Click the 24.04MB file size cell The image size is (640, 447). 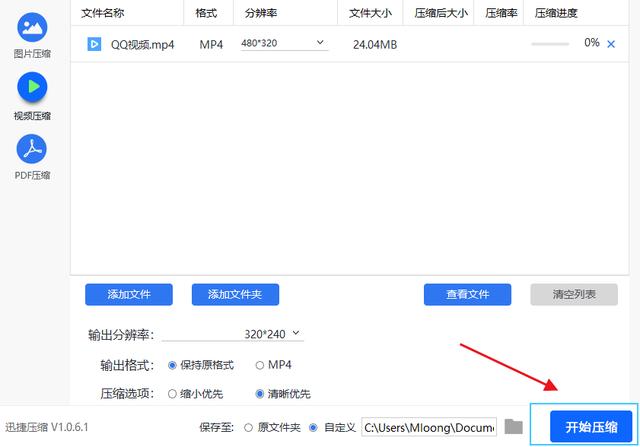point(375,44)
